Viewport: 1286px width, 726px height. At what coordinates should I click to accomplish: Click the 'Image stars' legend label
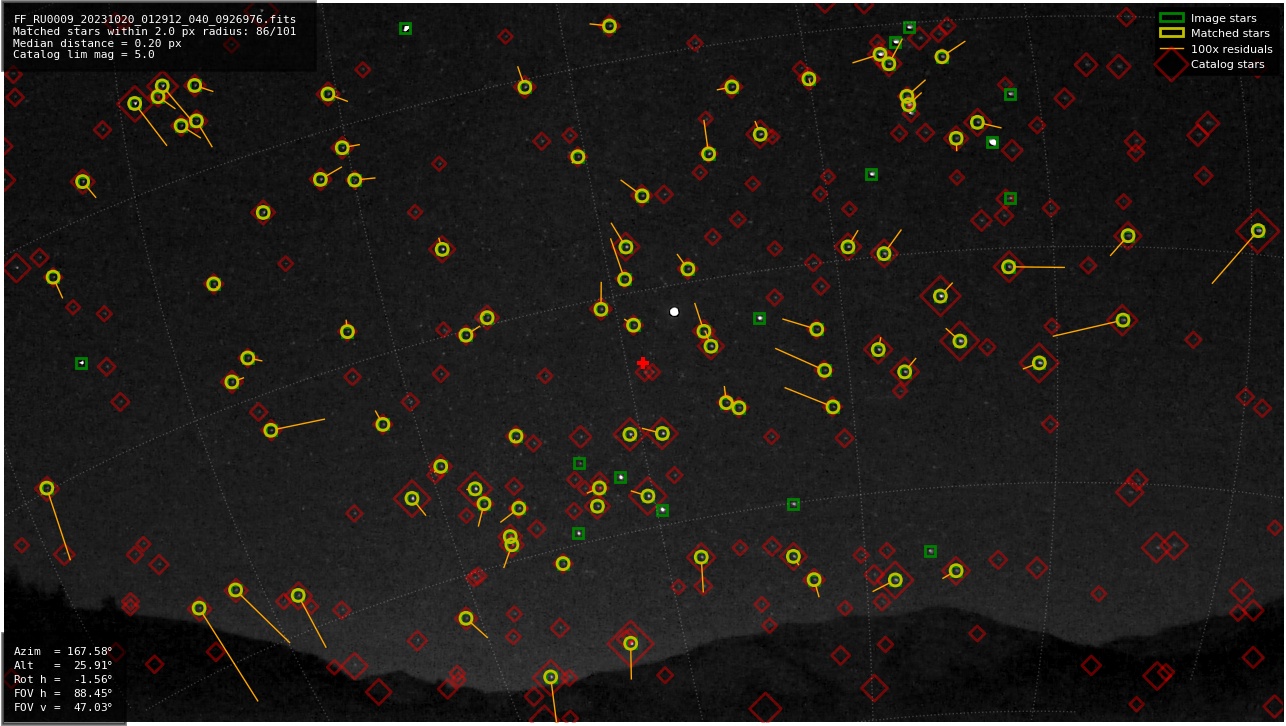point(1223,19)
